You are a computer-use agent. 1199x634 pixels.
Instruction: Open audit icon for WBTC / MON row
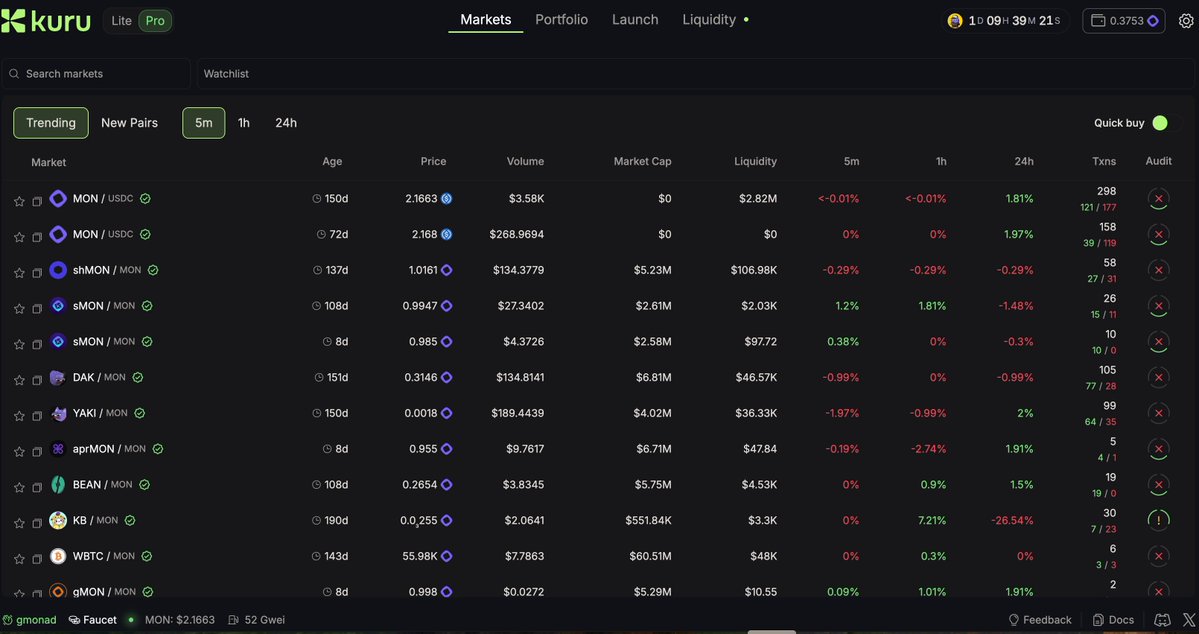(1158, 556)
